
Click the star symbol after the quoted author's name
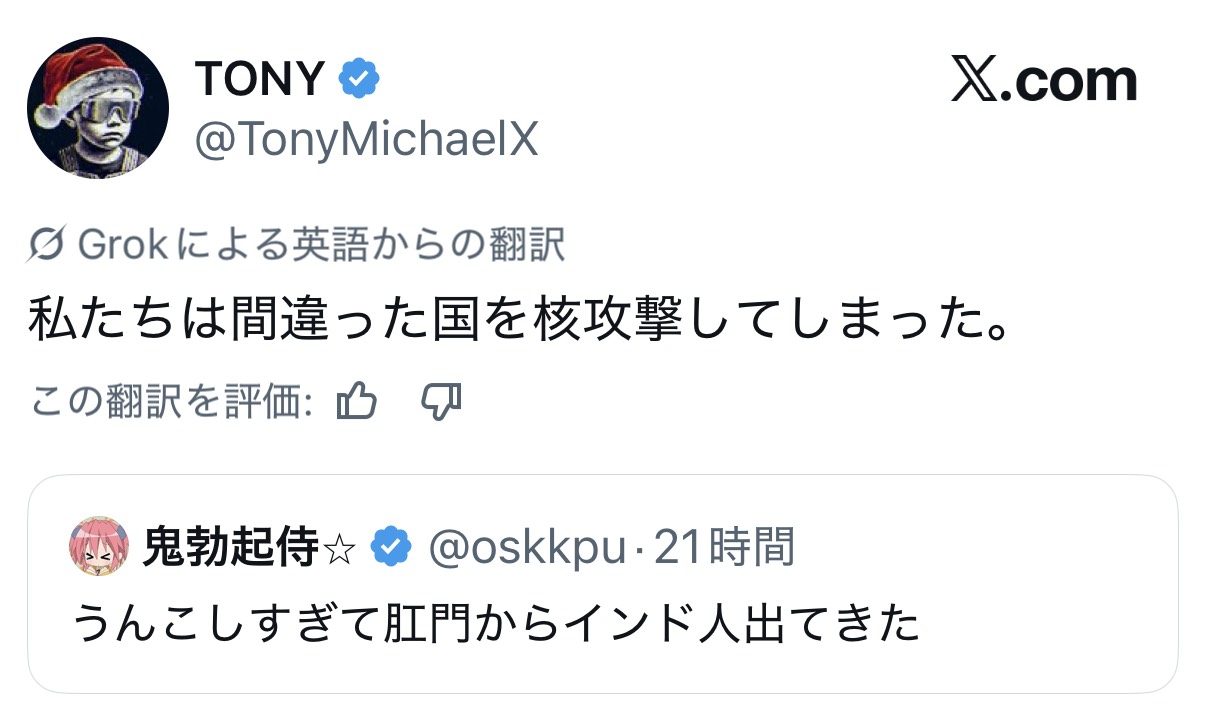[x=341, y=548]
